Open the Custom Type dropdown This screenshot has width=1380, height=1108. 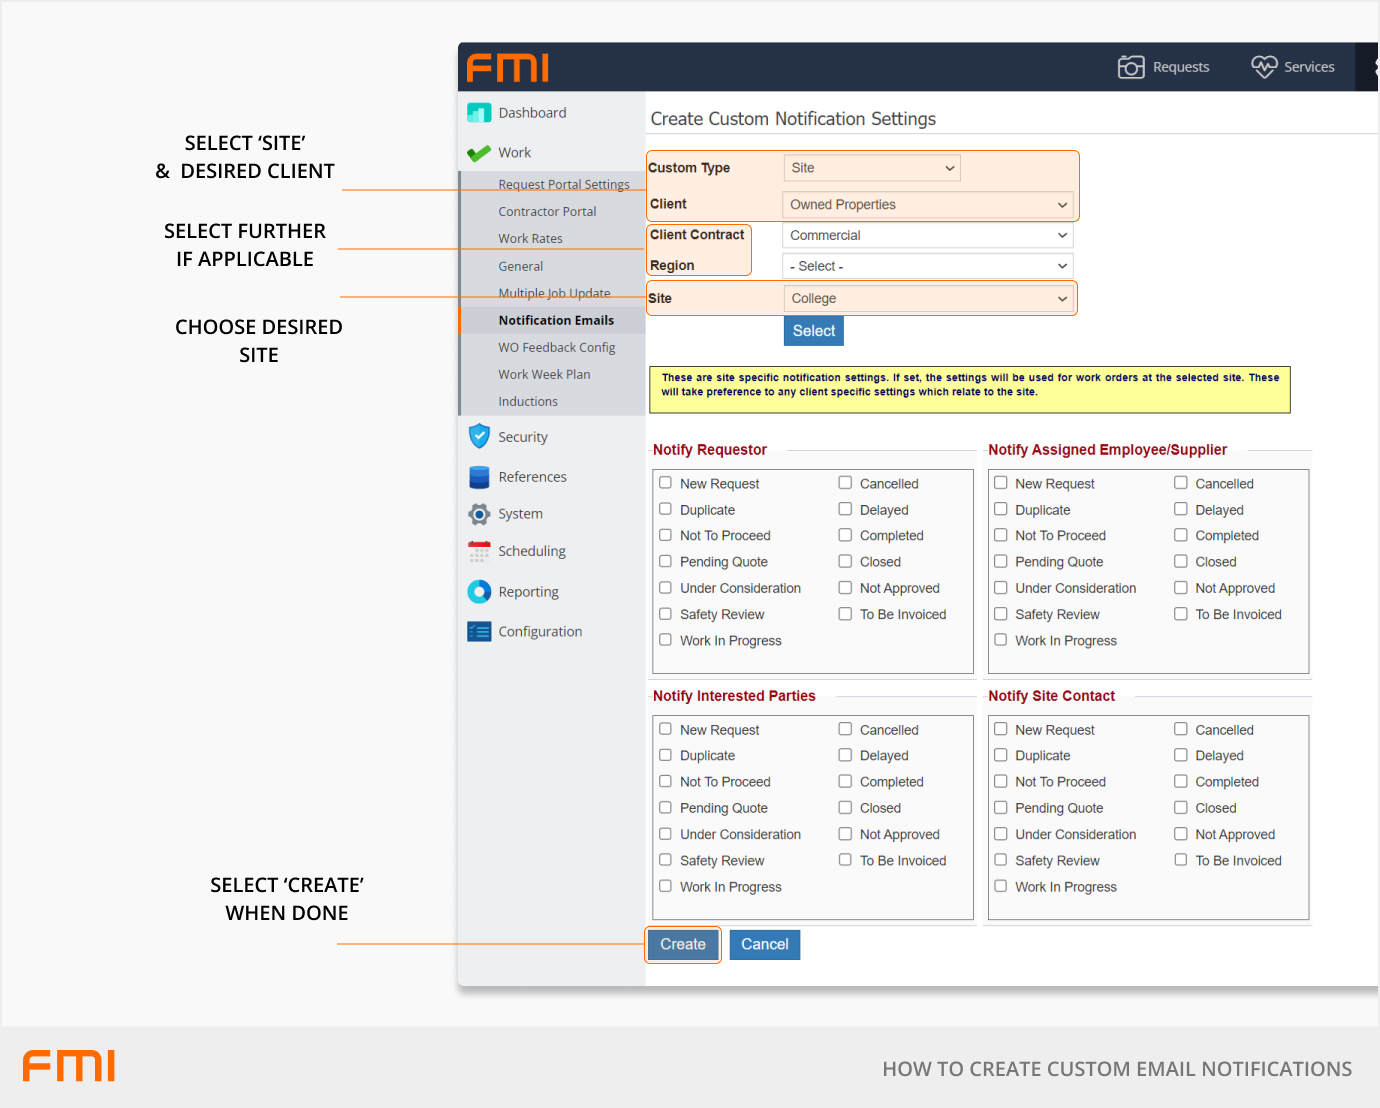872,168
